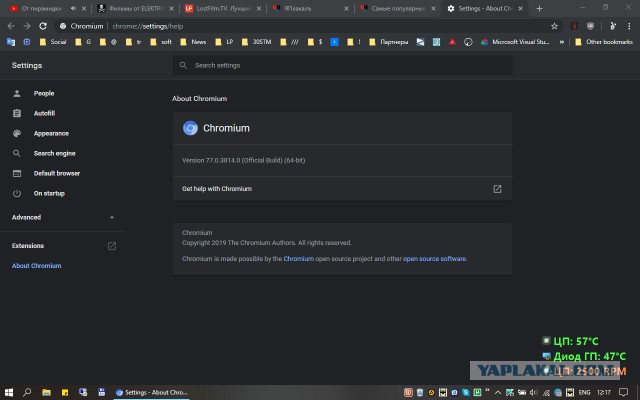Open File Explorer from taskbar
The image size is (640, 400).
[x=47, y=392]
